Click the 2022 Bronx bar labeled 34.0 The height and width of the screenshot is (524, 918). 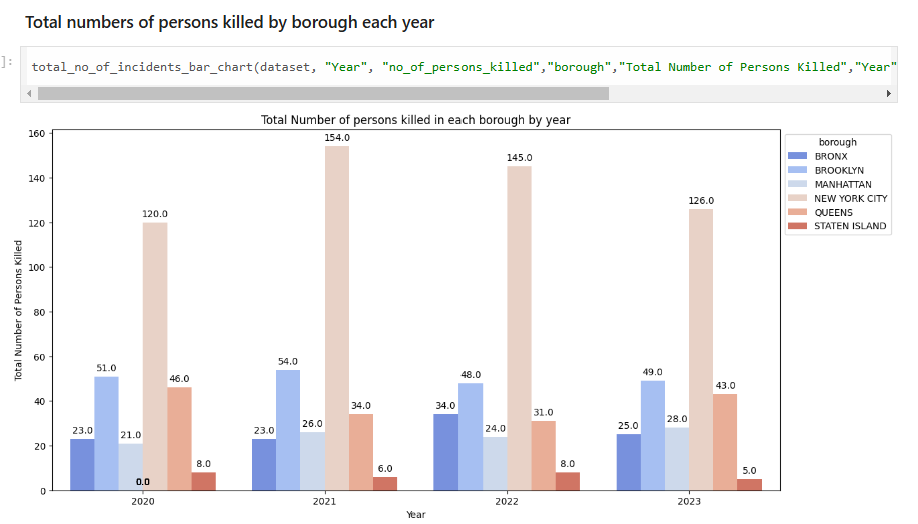(x=446, y=453)
